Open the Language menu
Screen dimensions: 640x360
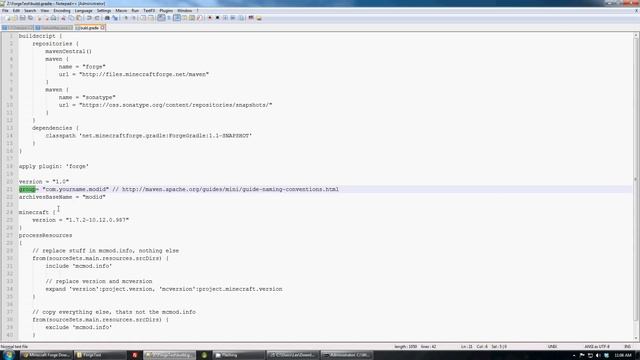(84, 11)
